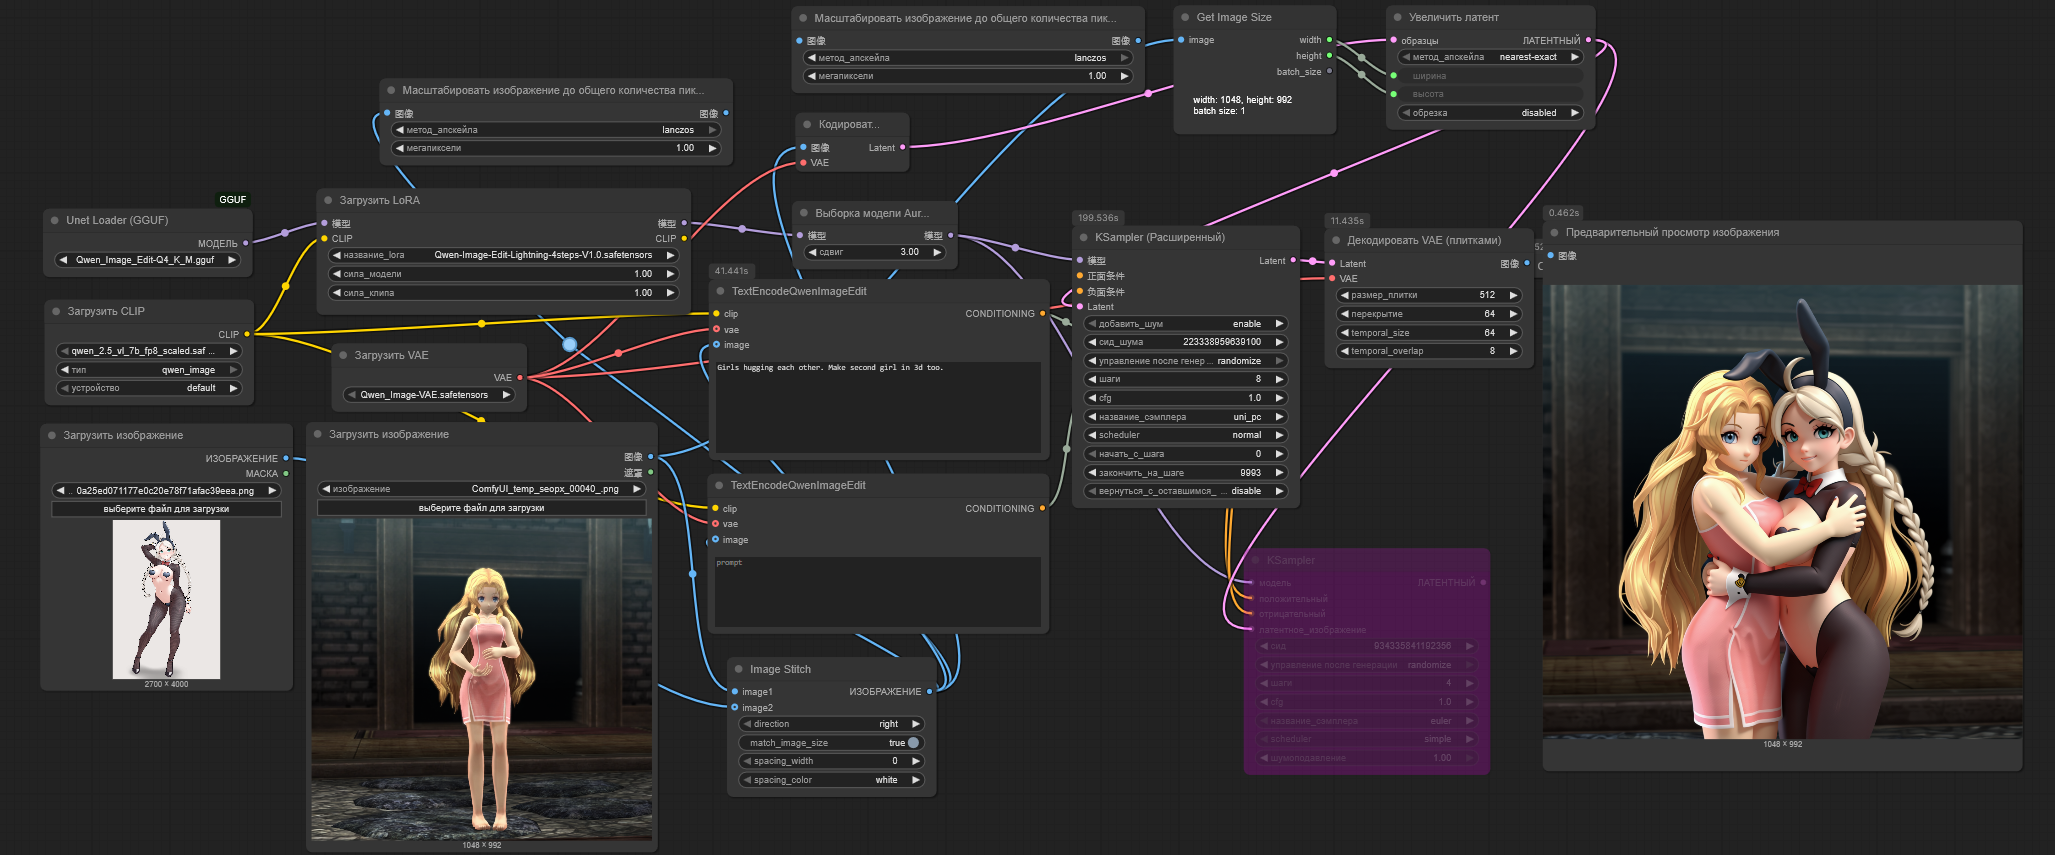This screenshot has width=2055, height=855.
Task: Click the upload button below ComfyUI_temp_seopx_00040_.png
Action: click(481, 508)
